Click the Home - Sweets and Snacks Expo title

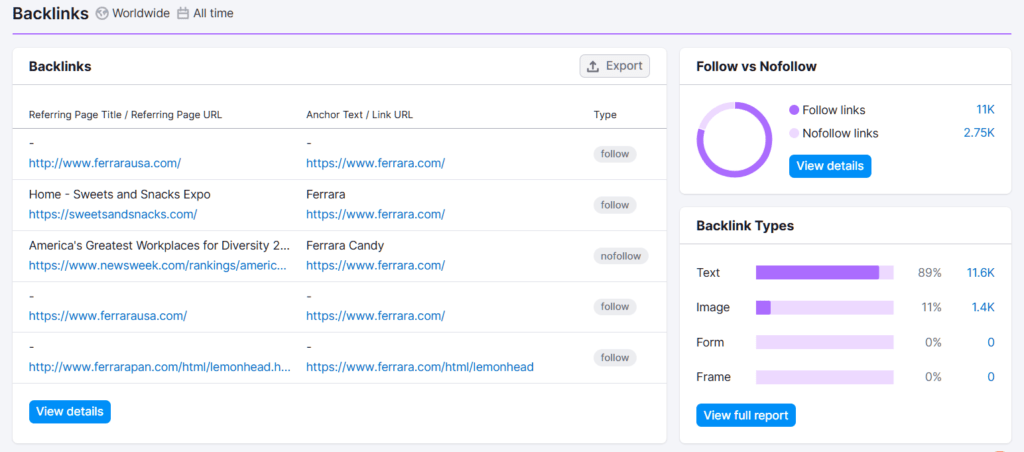point(120,195)
